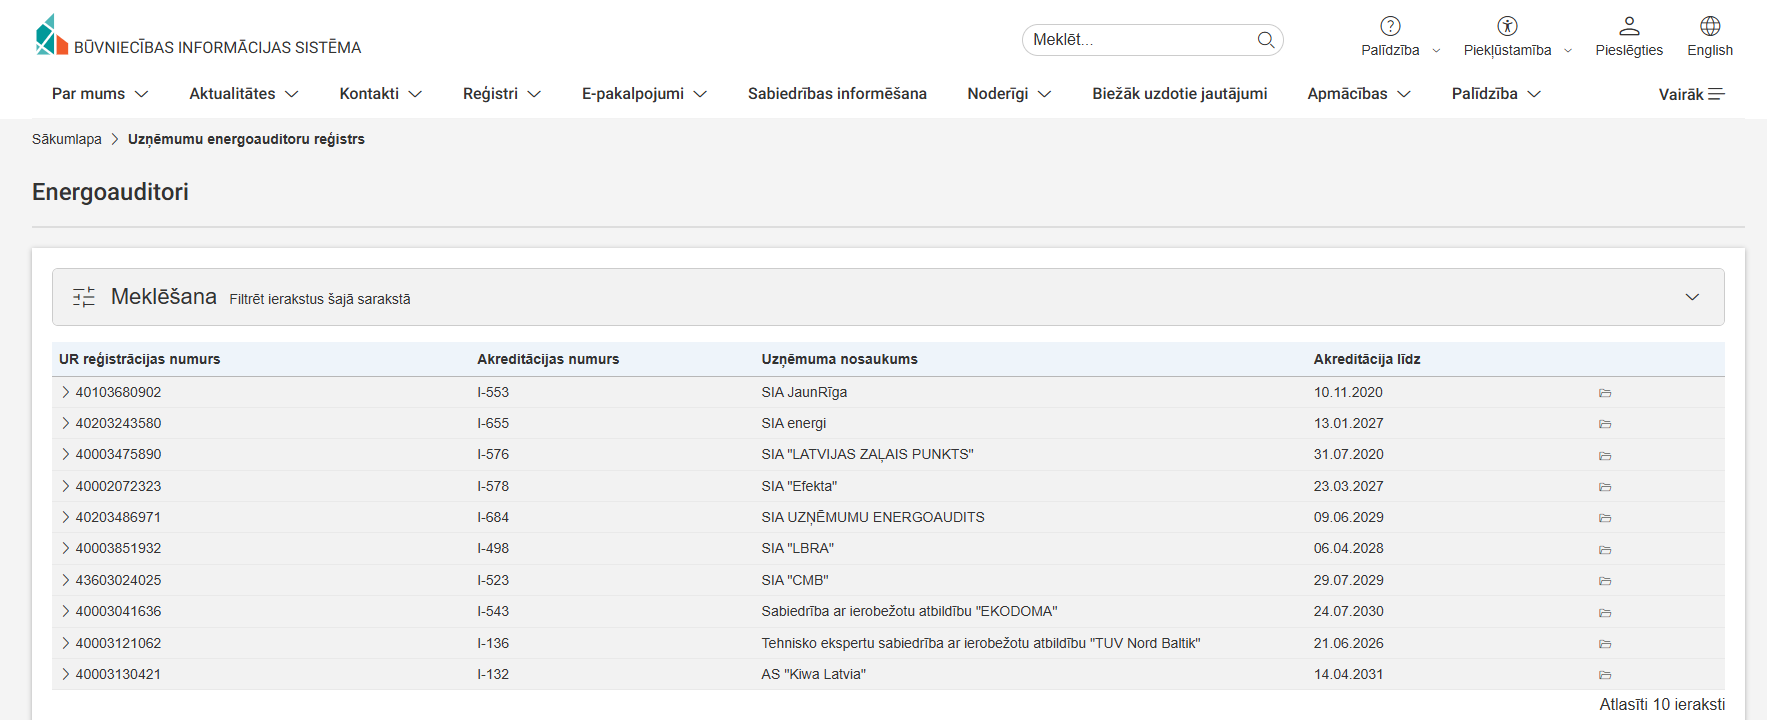The width and height of the screenshot is (1767, 720).
Task: Click company name SIA UZŅĒMUMU ENERGOAUDITS
Action: 873,517
